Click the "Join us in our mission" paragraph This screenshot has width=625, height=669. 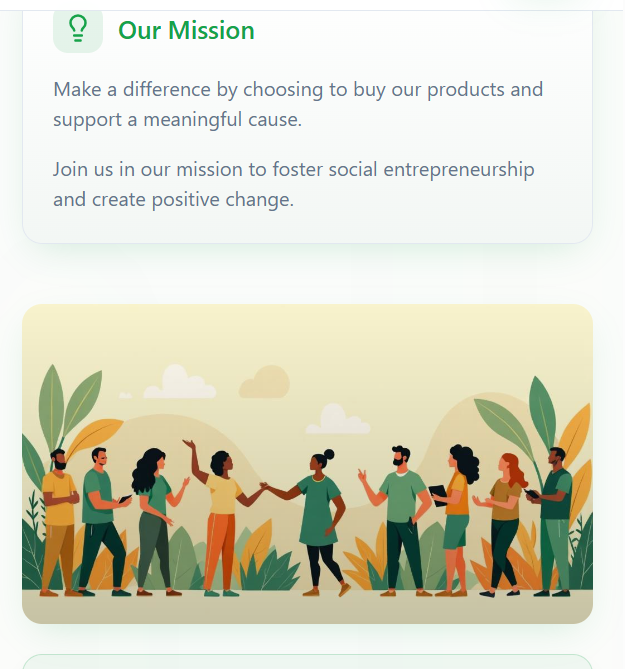(x=294, y=184)
